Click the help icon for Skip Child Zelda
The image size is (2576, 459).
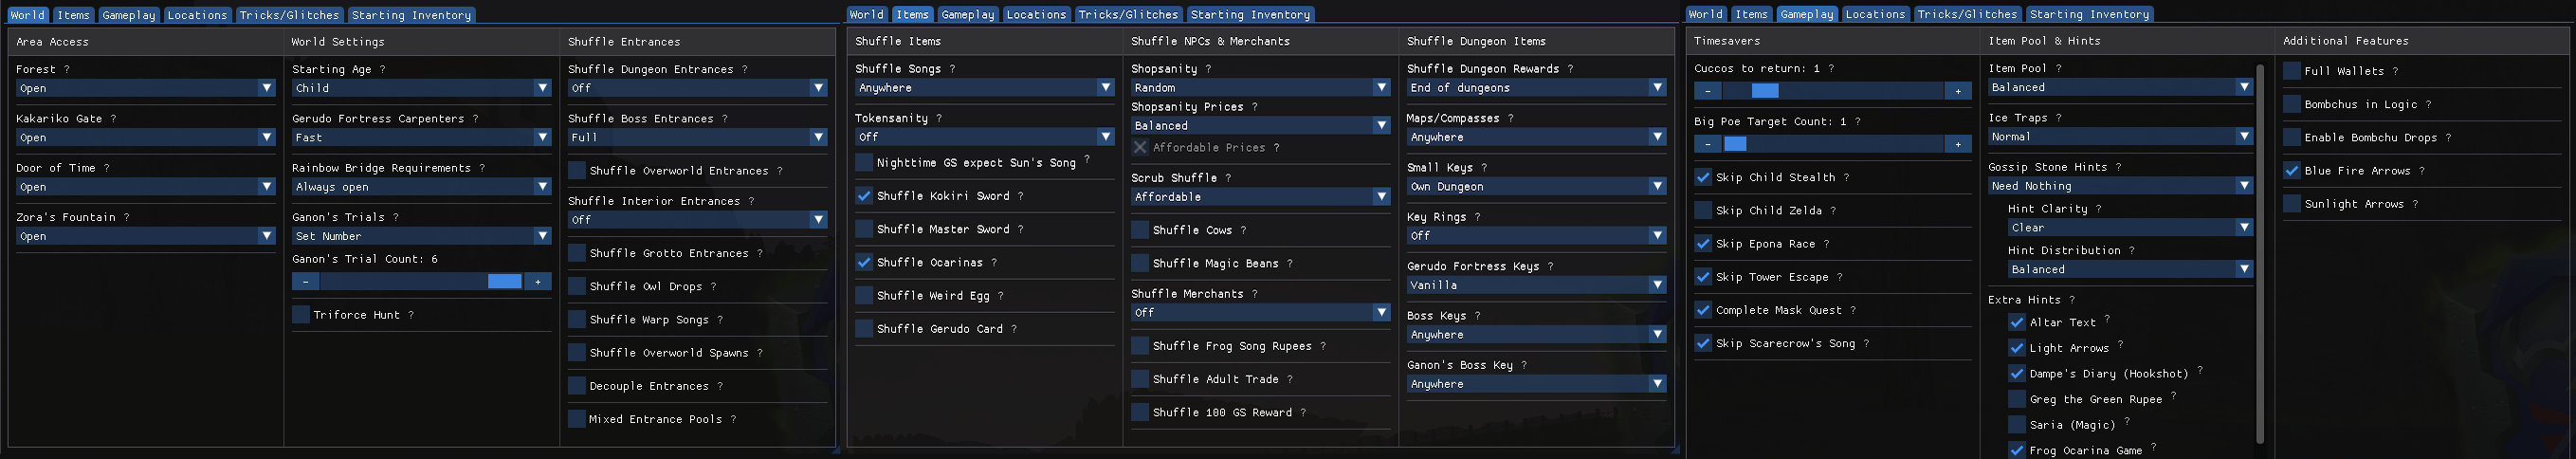pos(1833,211)
